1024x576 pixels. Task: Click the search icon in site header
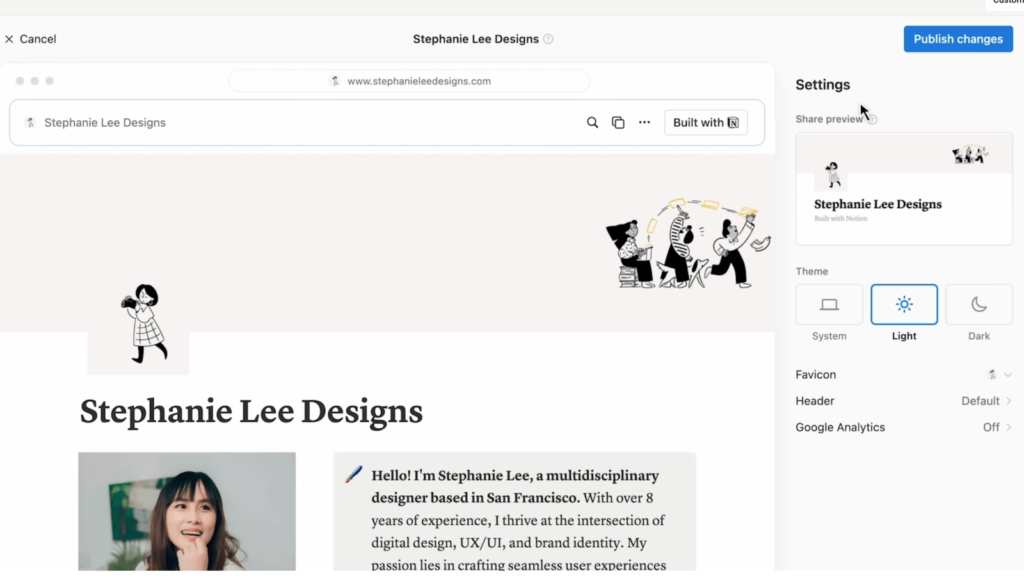[x=592, y=123]
